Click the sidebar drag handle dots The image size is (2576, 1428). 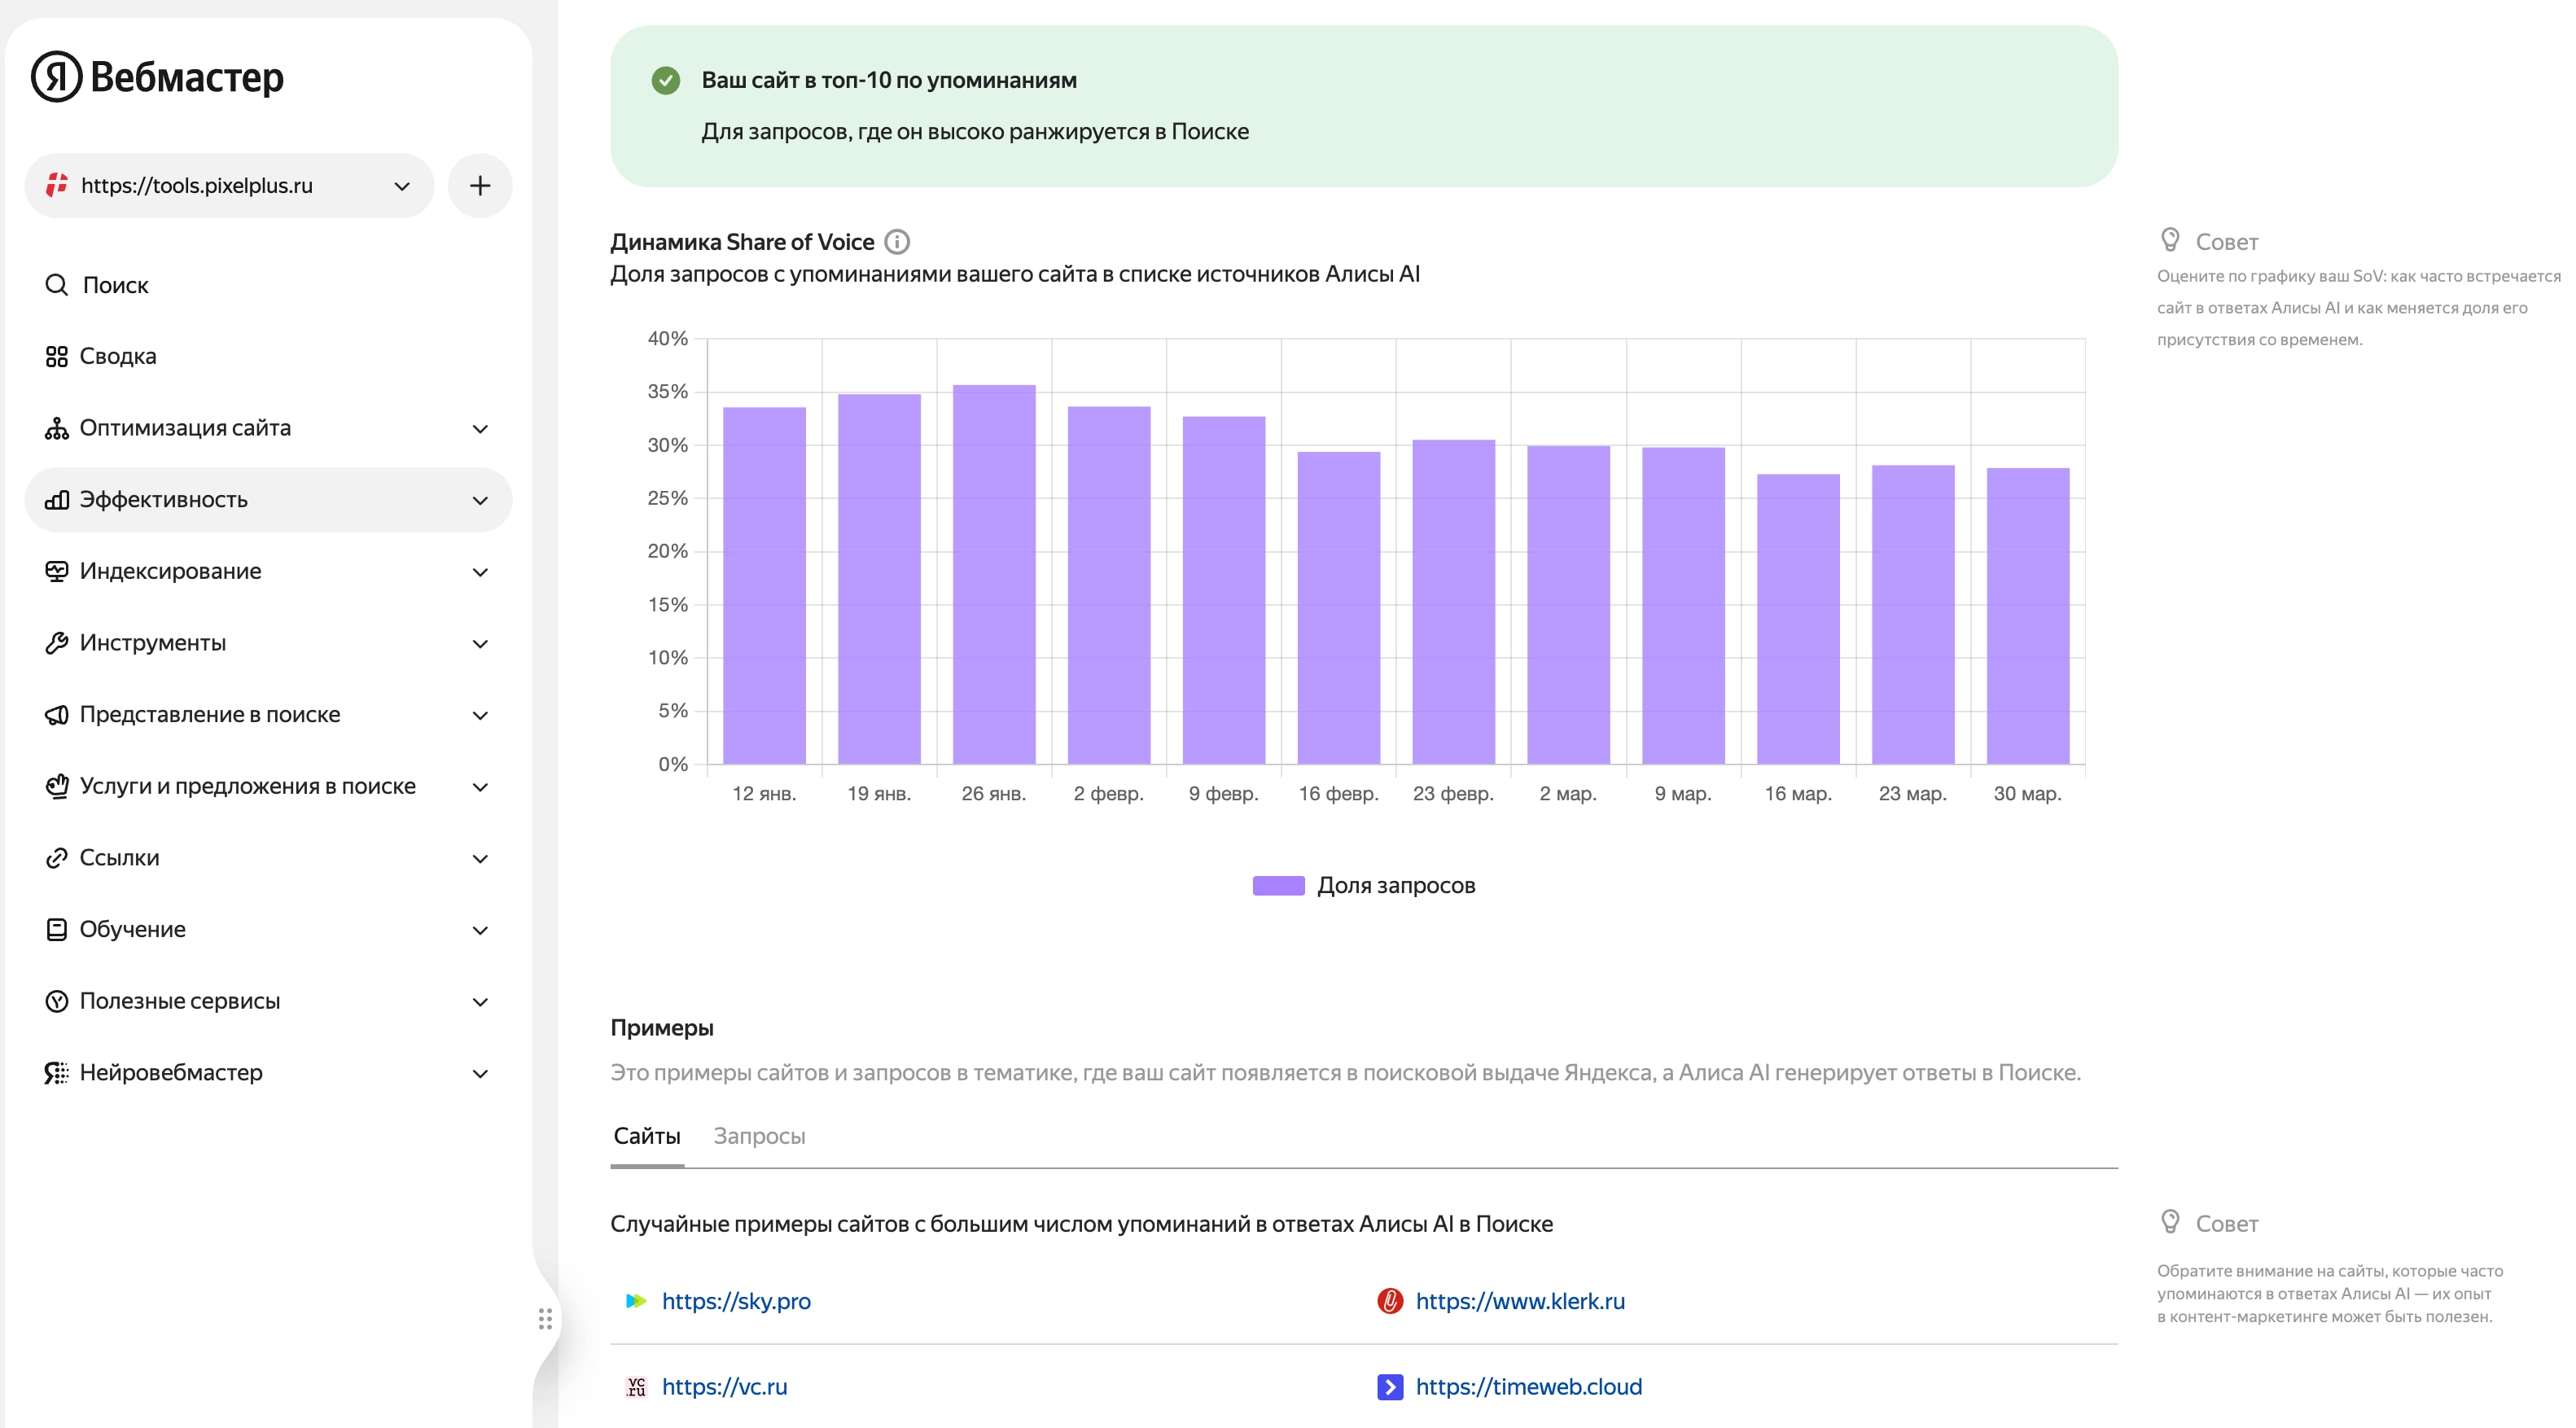point(545,1319)
